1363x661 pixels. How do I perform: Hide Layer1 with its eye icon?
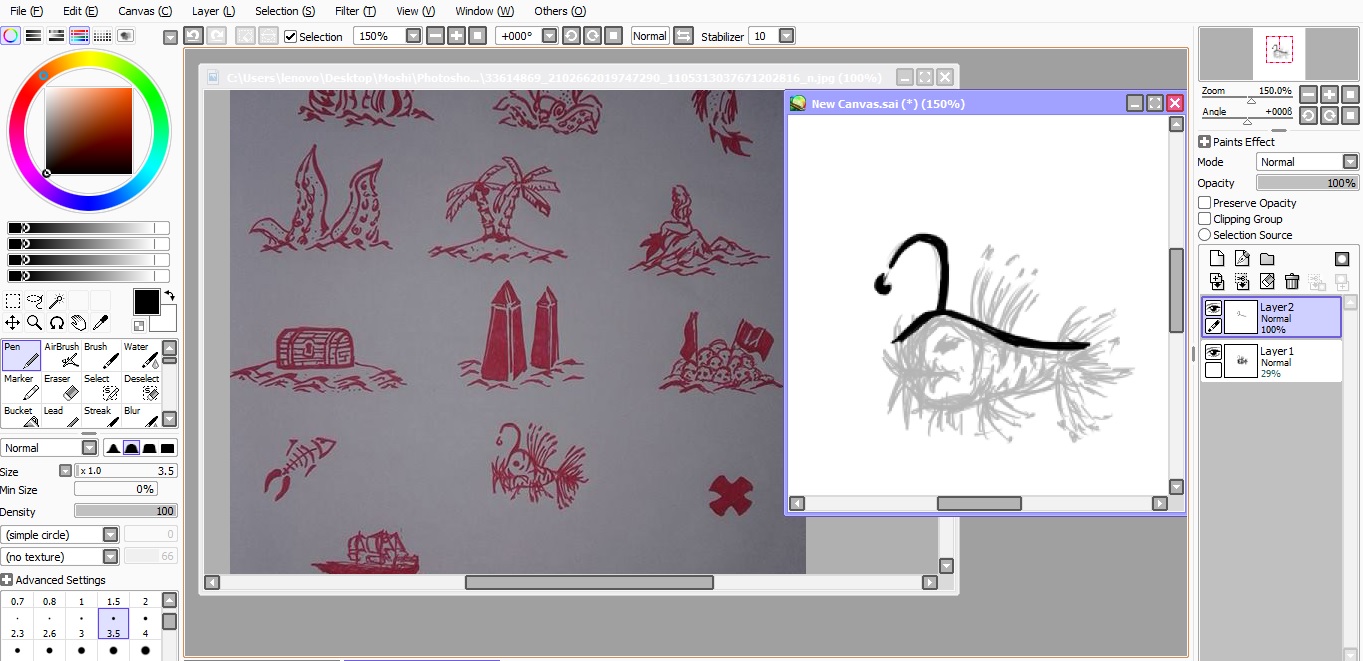tap(1213, 352)
